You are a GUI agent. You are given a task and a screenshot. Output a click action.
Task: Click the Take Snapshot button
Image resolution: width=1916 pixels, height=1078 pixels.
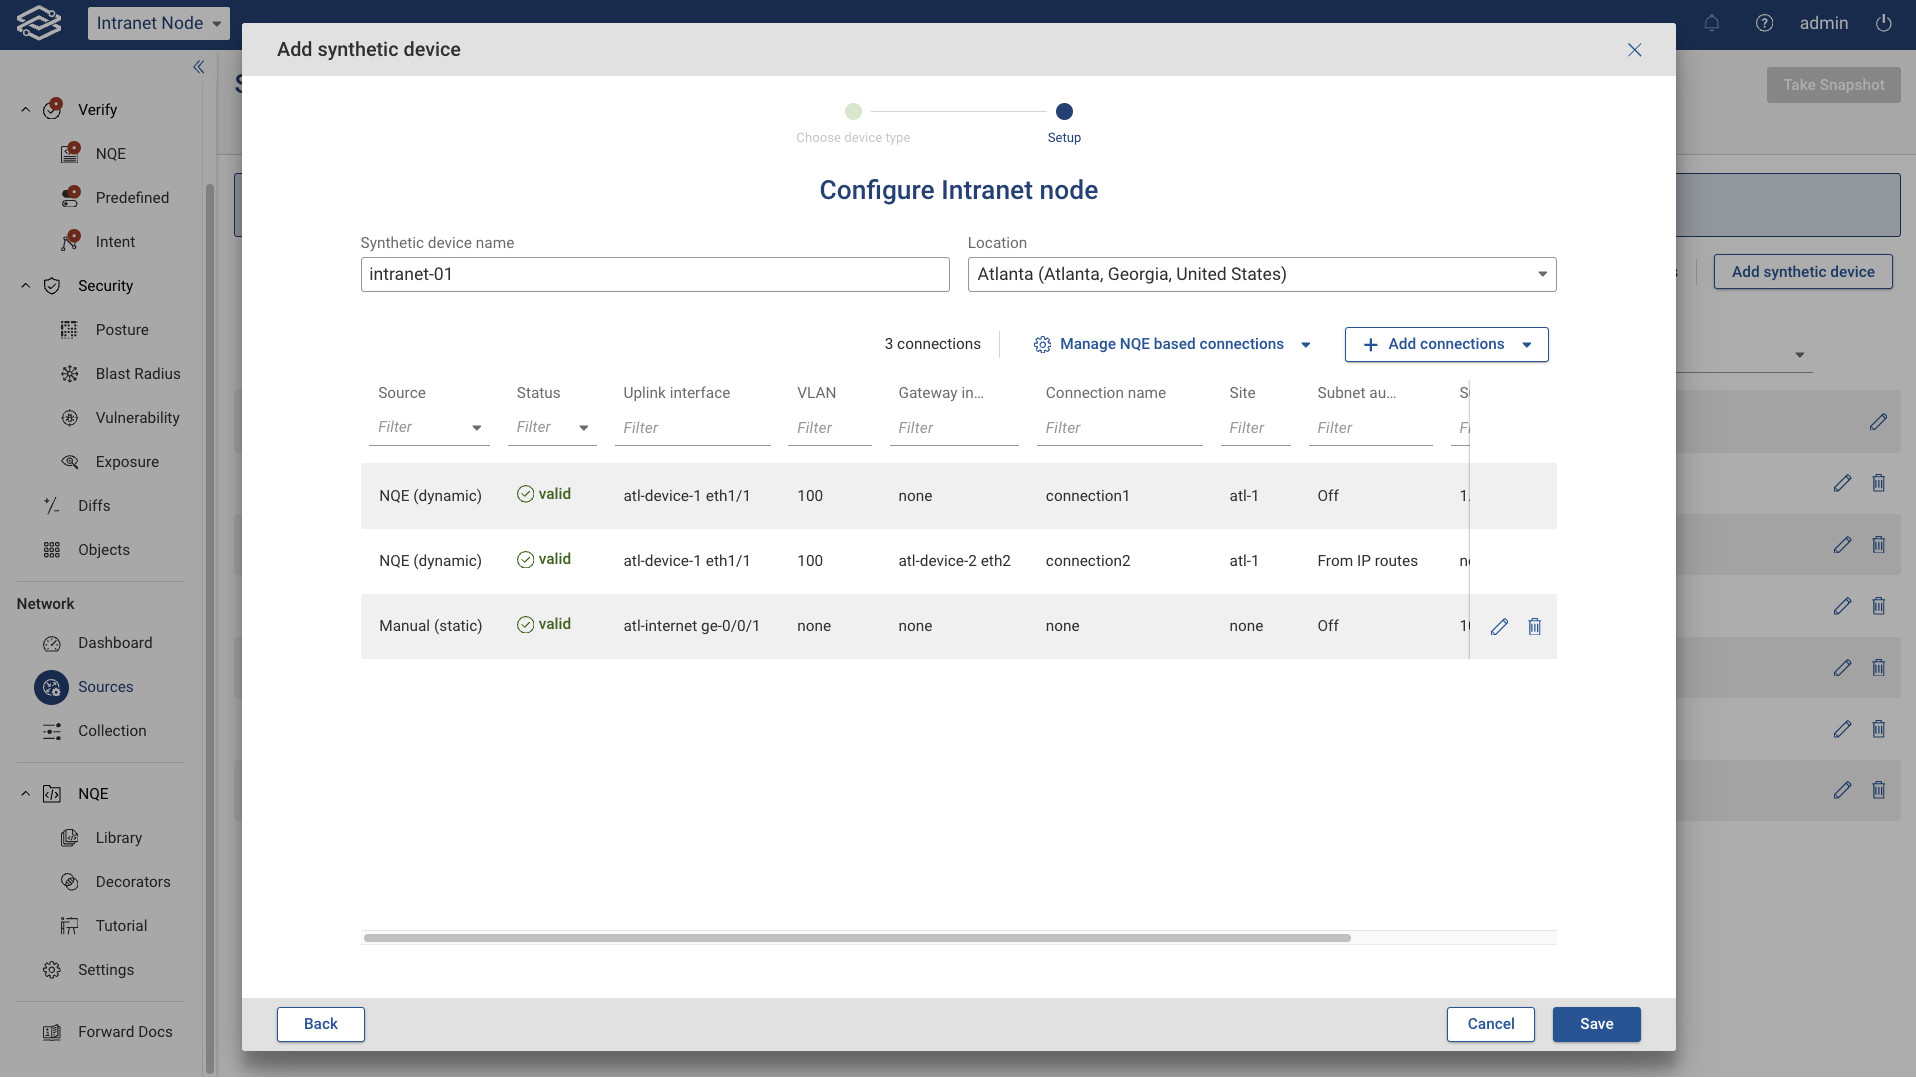pyautogui.click(x=1834, y=84)
